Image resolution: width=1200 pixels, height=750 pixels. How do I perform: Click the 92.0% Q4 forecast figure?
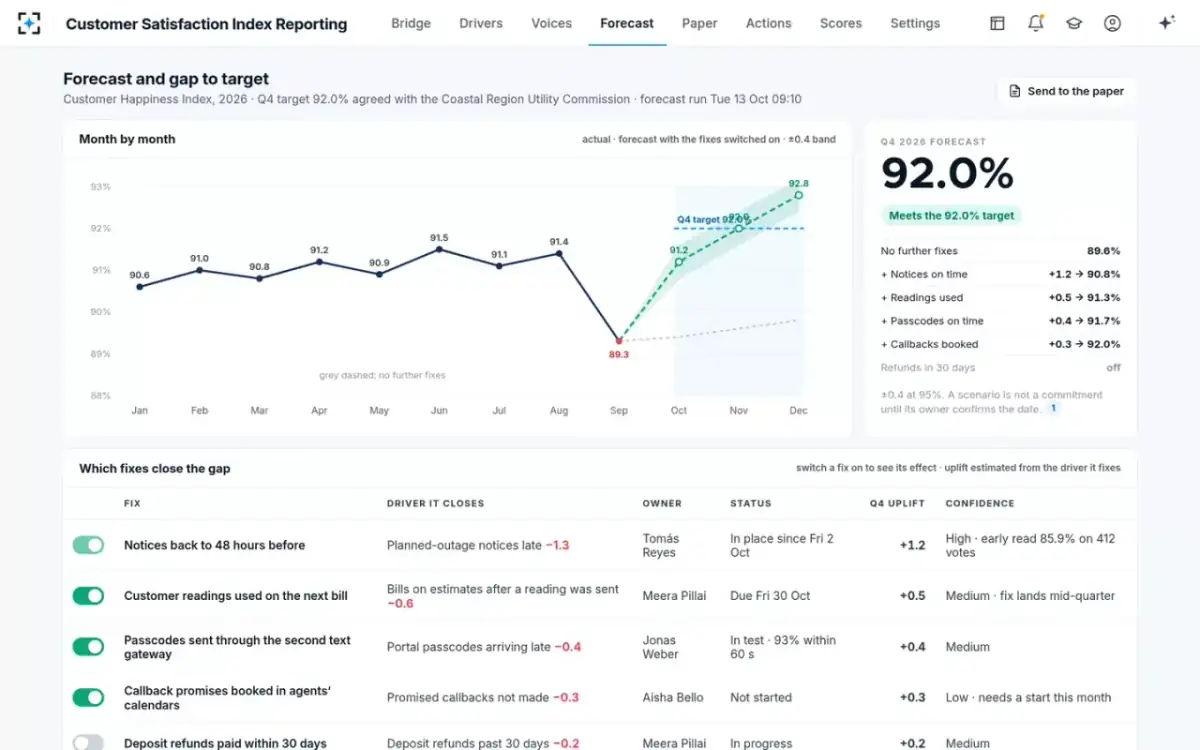[947, 174]
